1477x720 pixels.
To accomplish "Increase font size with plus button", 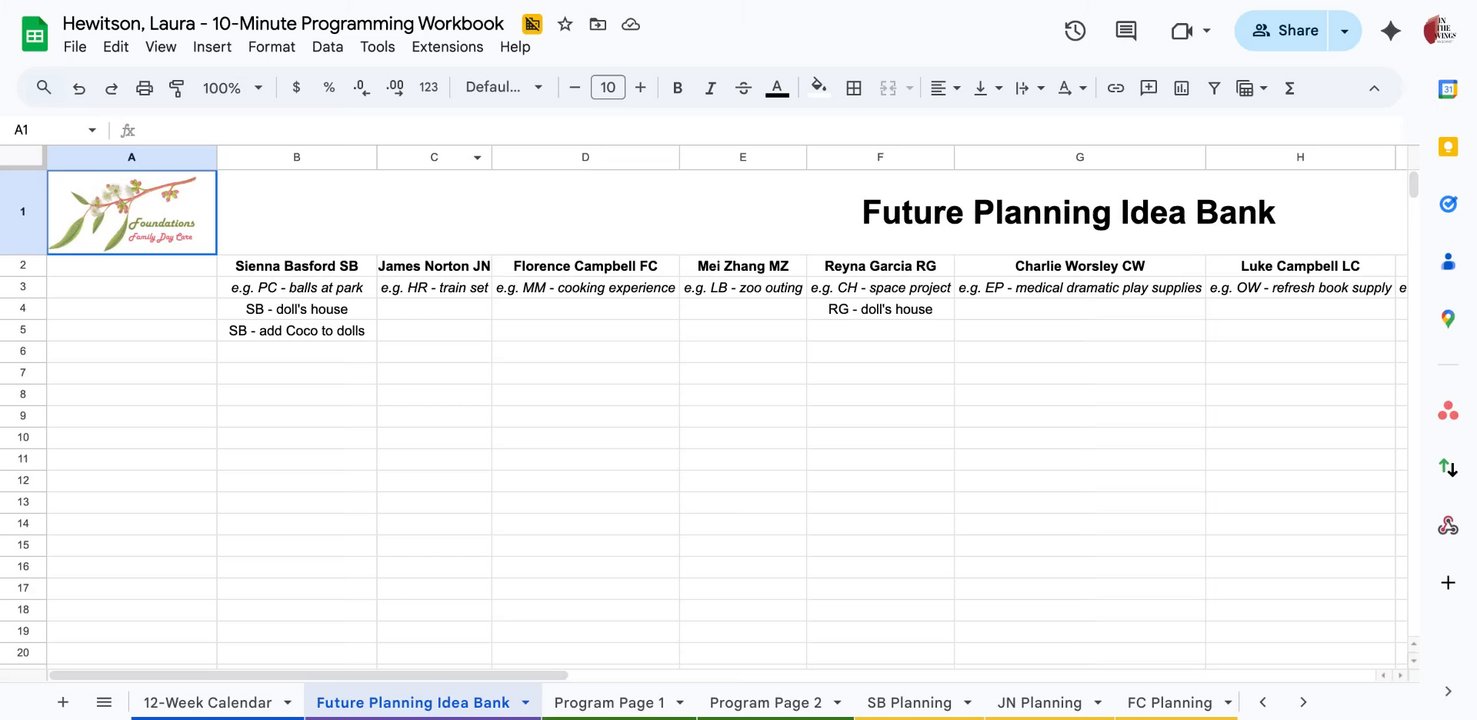I will point(641,88).
